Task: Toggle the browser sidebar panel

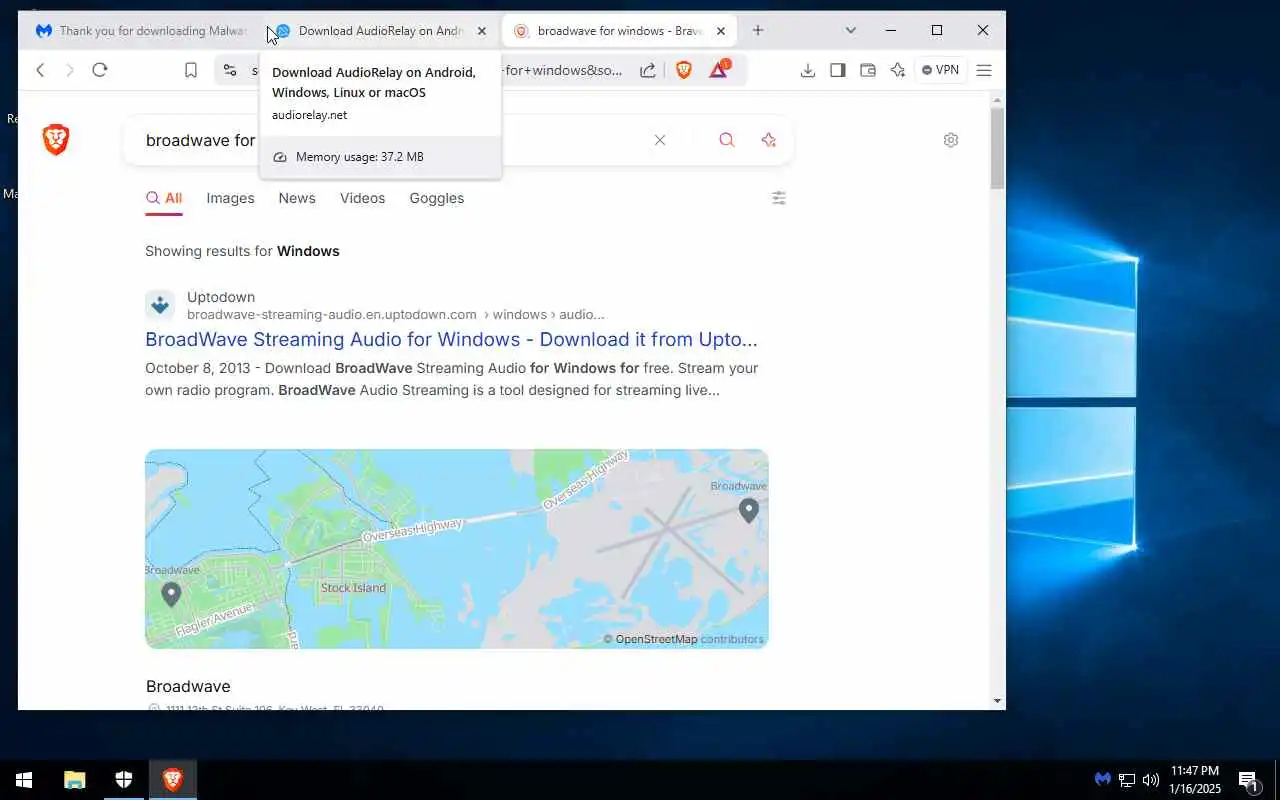Action: [x=838, y=70]
